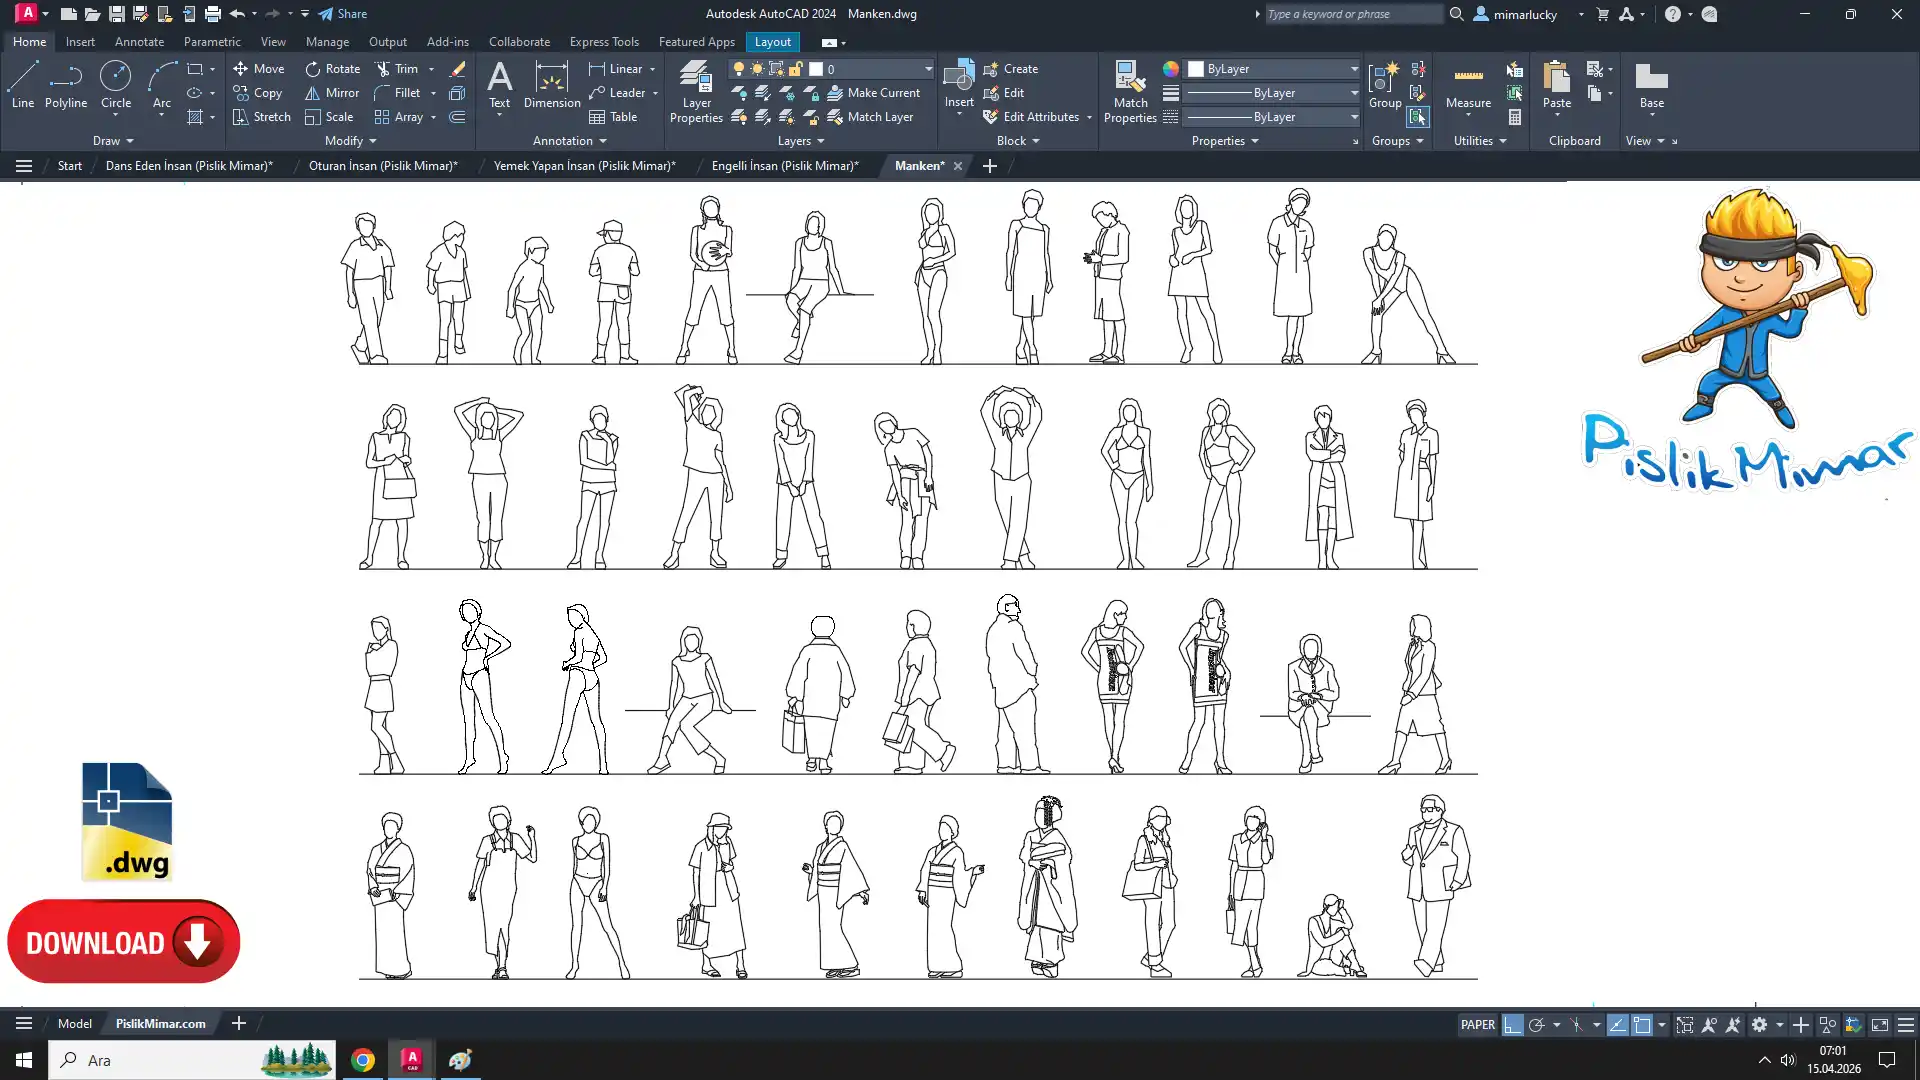Screen dimensions: 1920x1080
Task: Expand the Linear dimension dropdown arrow
Action: pos(652,69)
